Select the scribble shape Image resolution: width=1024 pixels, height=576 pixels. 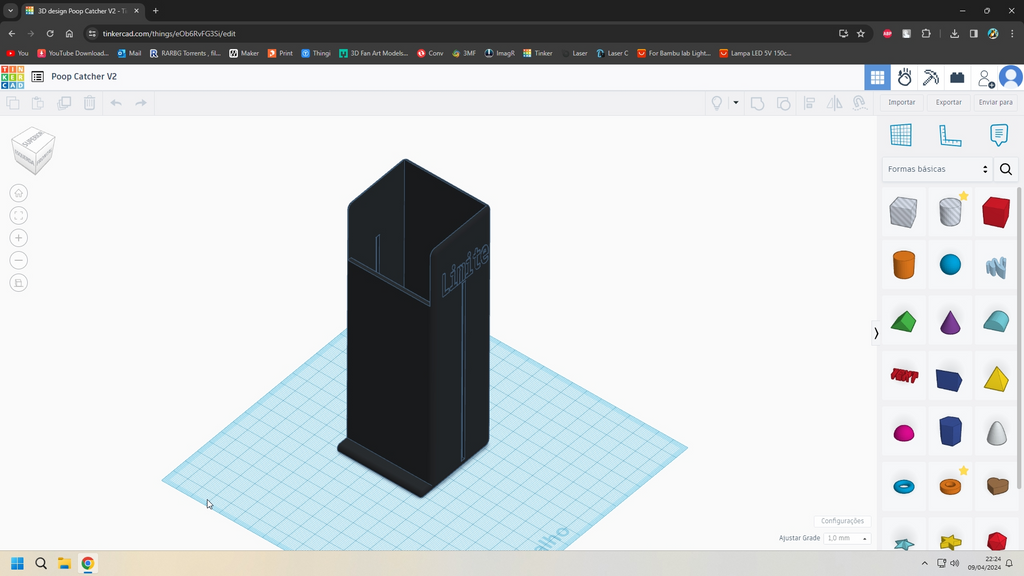(x=996, y=266)
